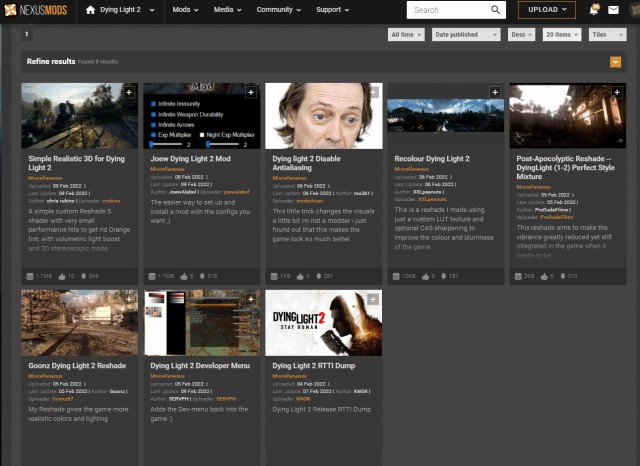
Task: Click the Disable Antialiasing face thumbnail
Action: 324,116
